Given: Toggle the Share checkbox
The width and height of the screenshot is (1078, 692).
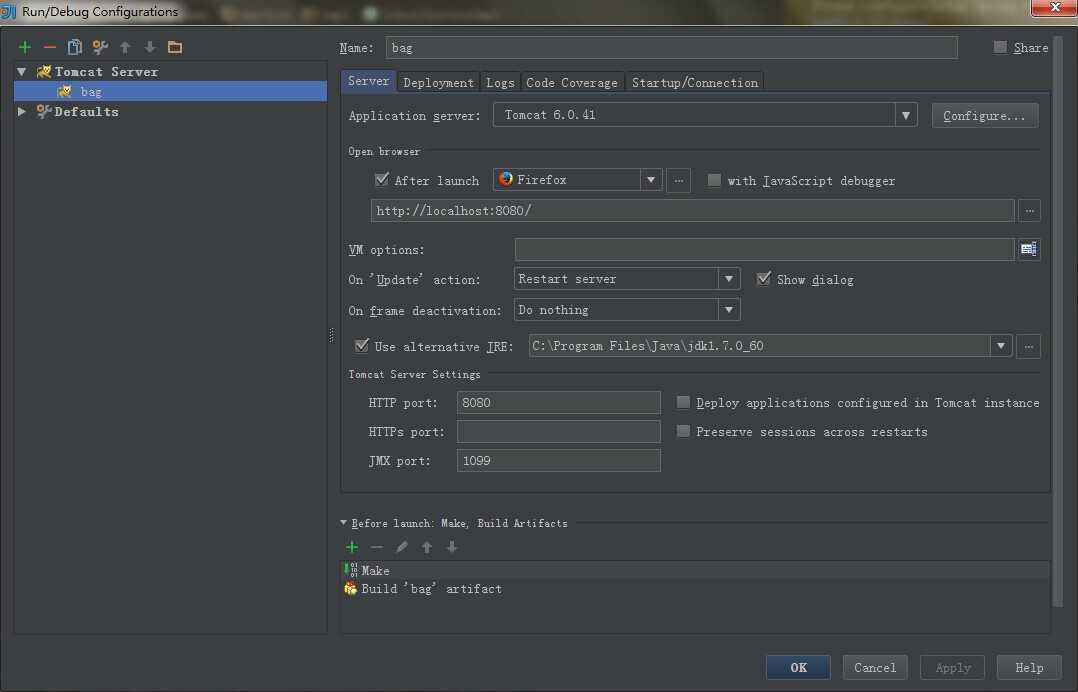Looking at the screenshot, I should [1000, 47].
